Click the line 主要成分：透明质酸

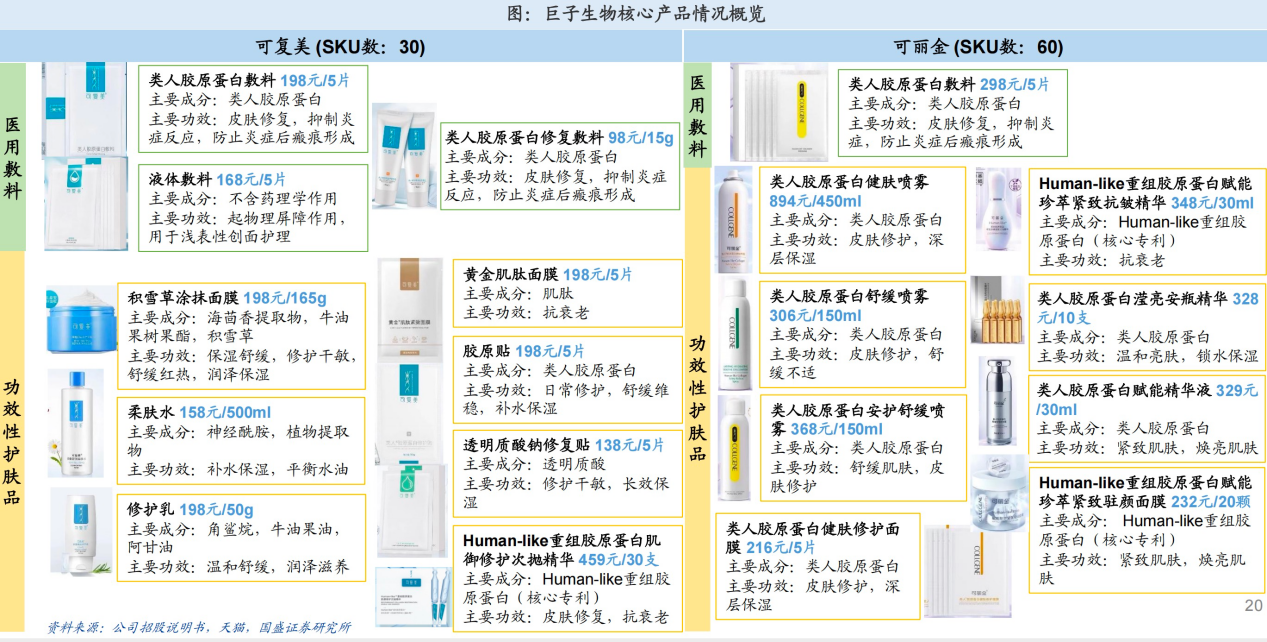pyautogui.click(x=534, y=464)
